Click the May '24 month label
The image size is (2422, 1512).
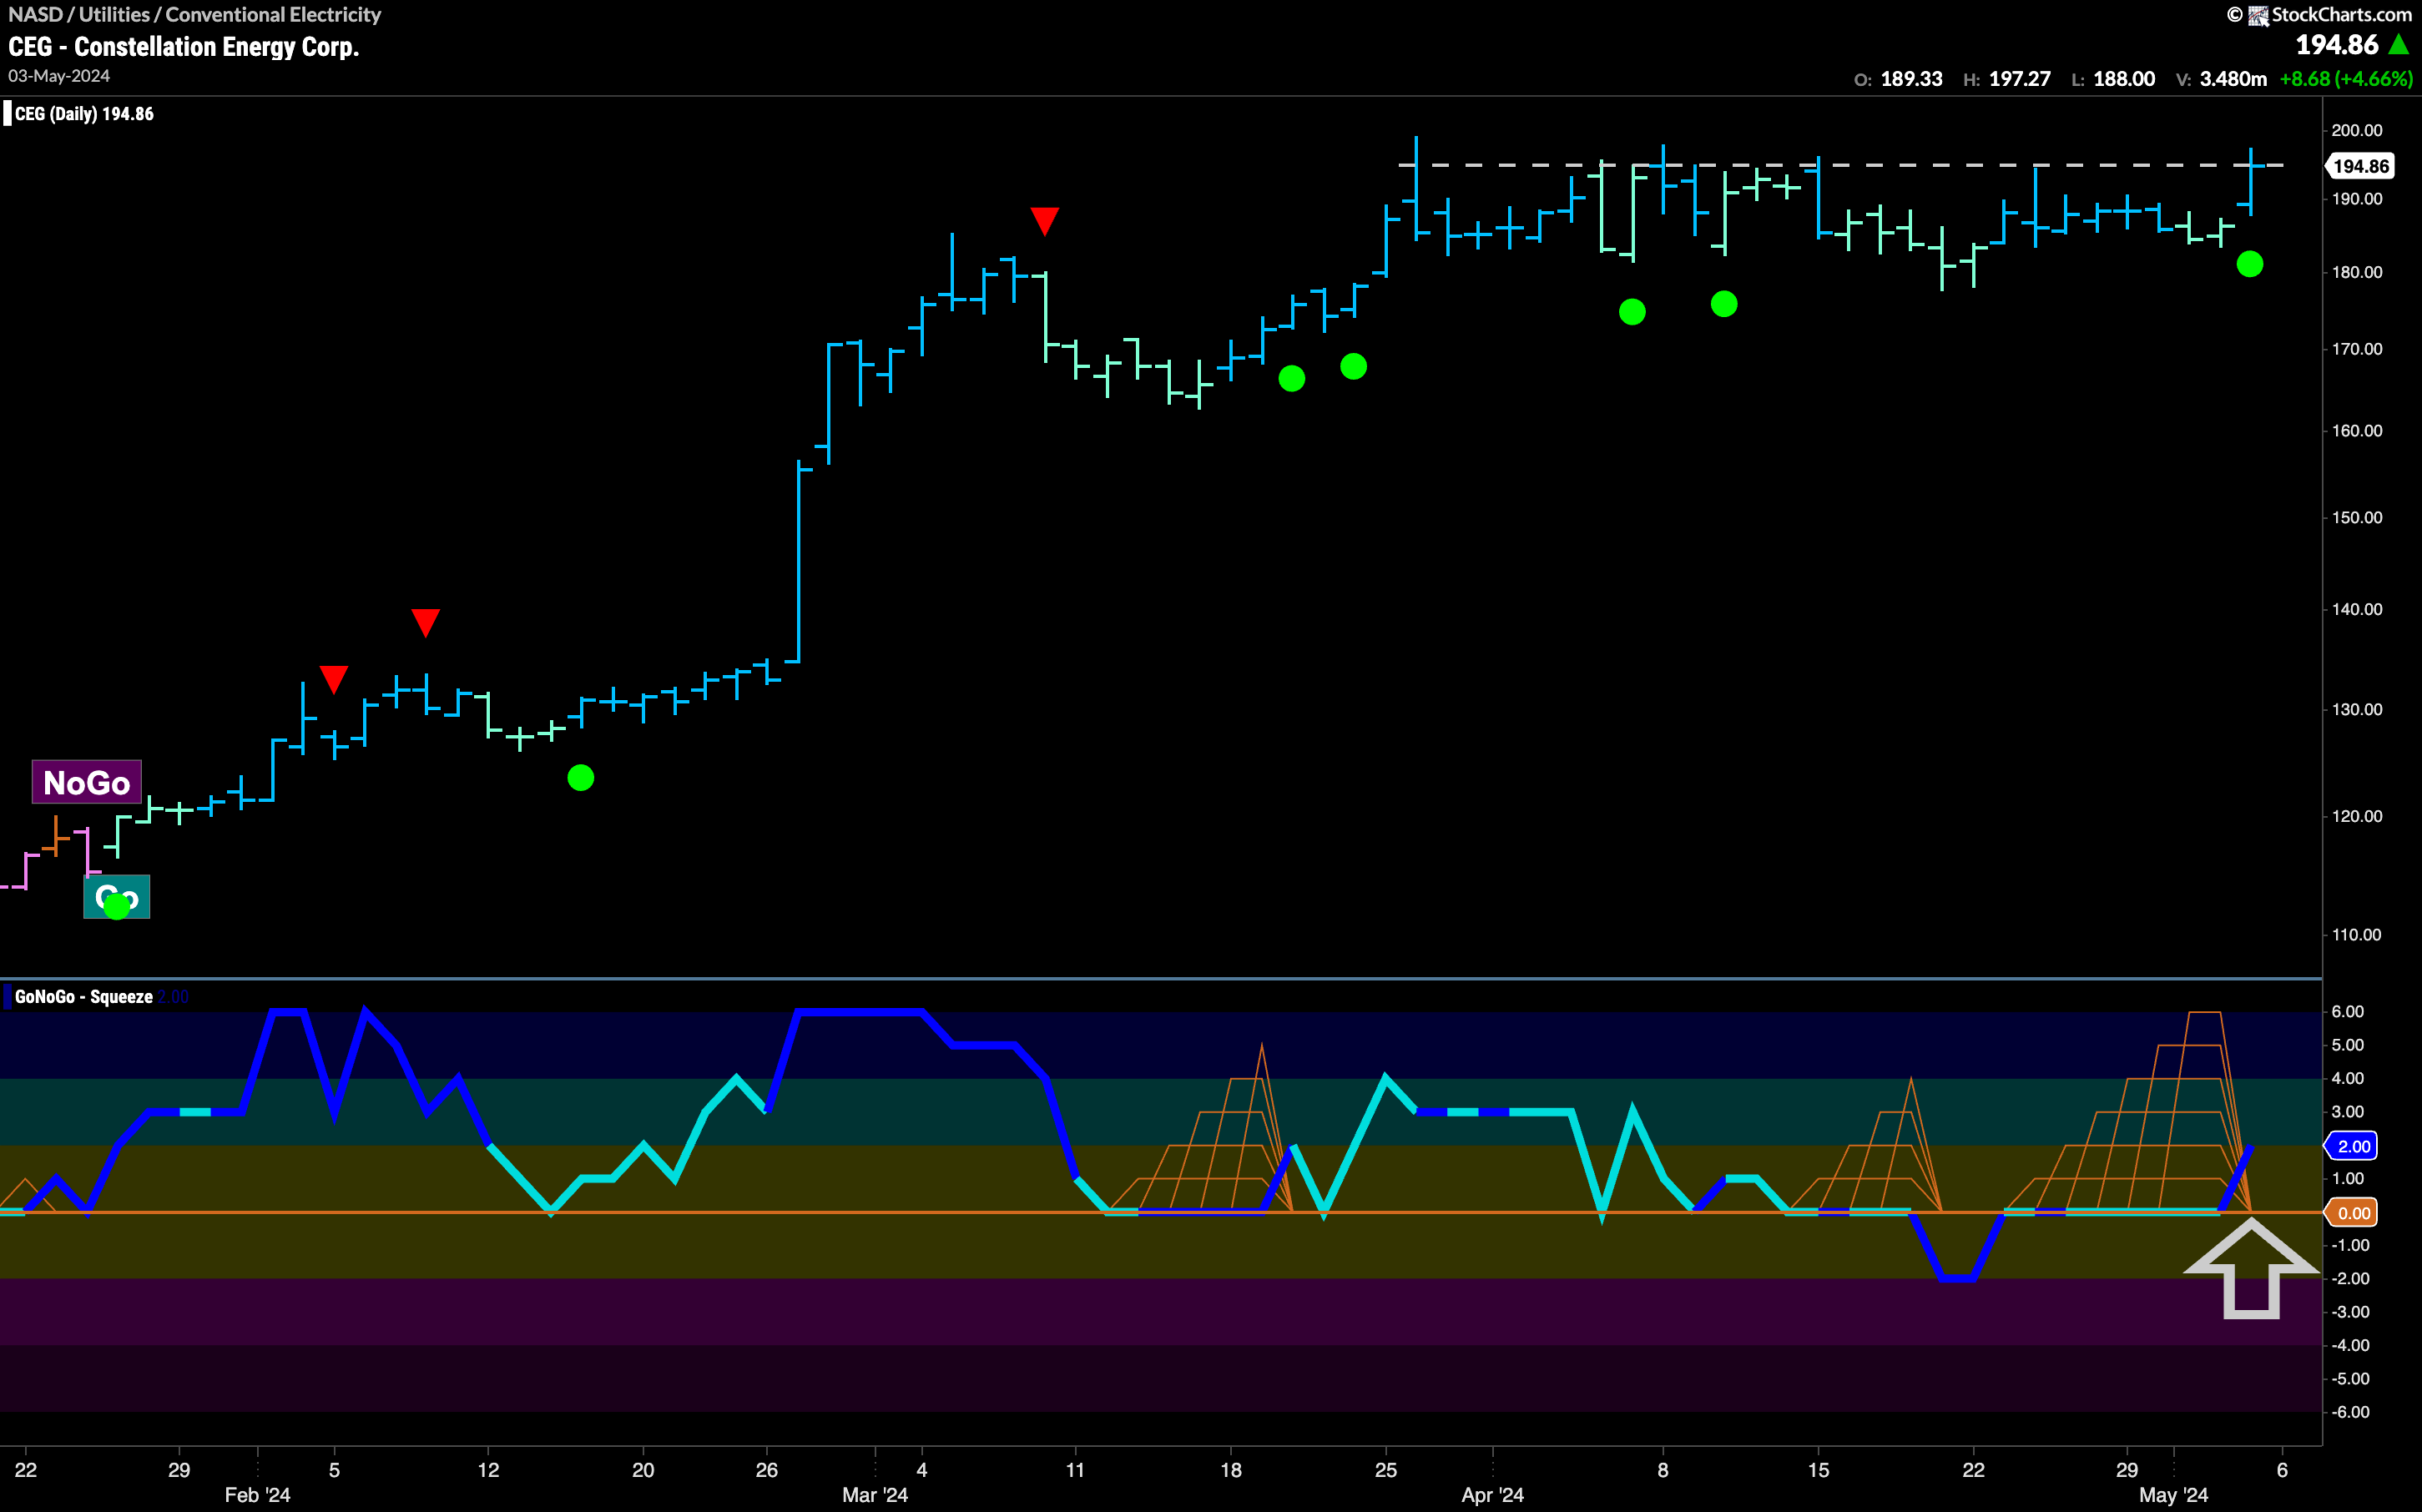coord(2173,1495)
